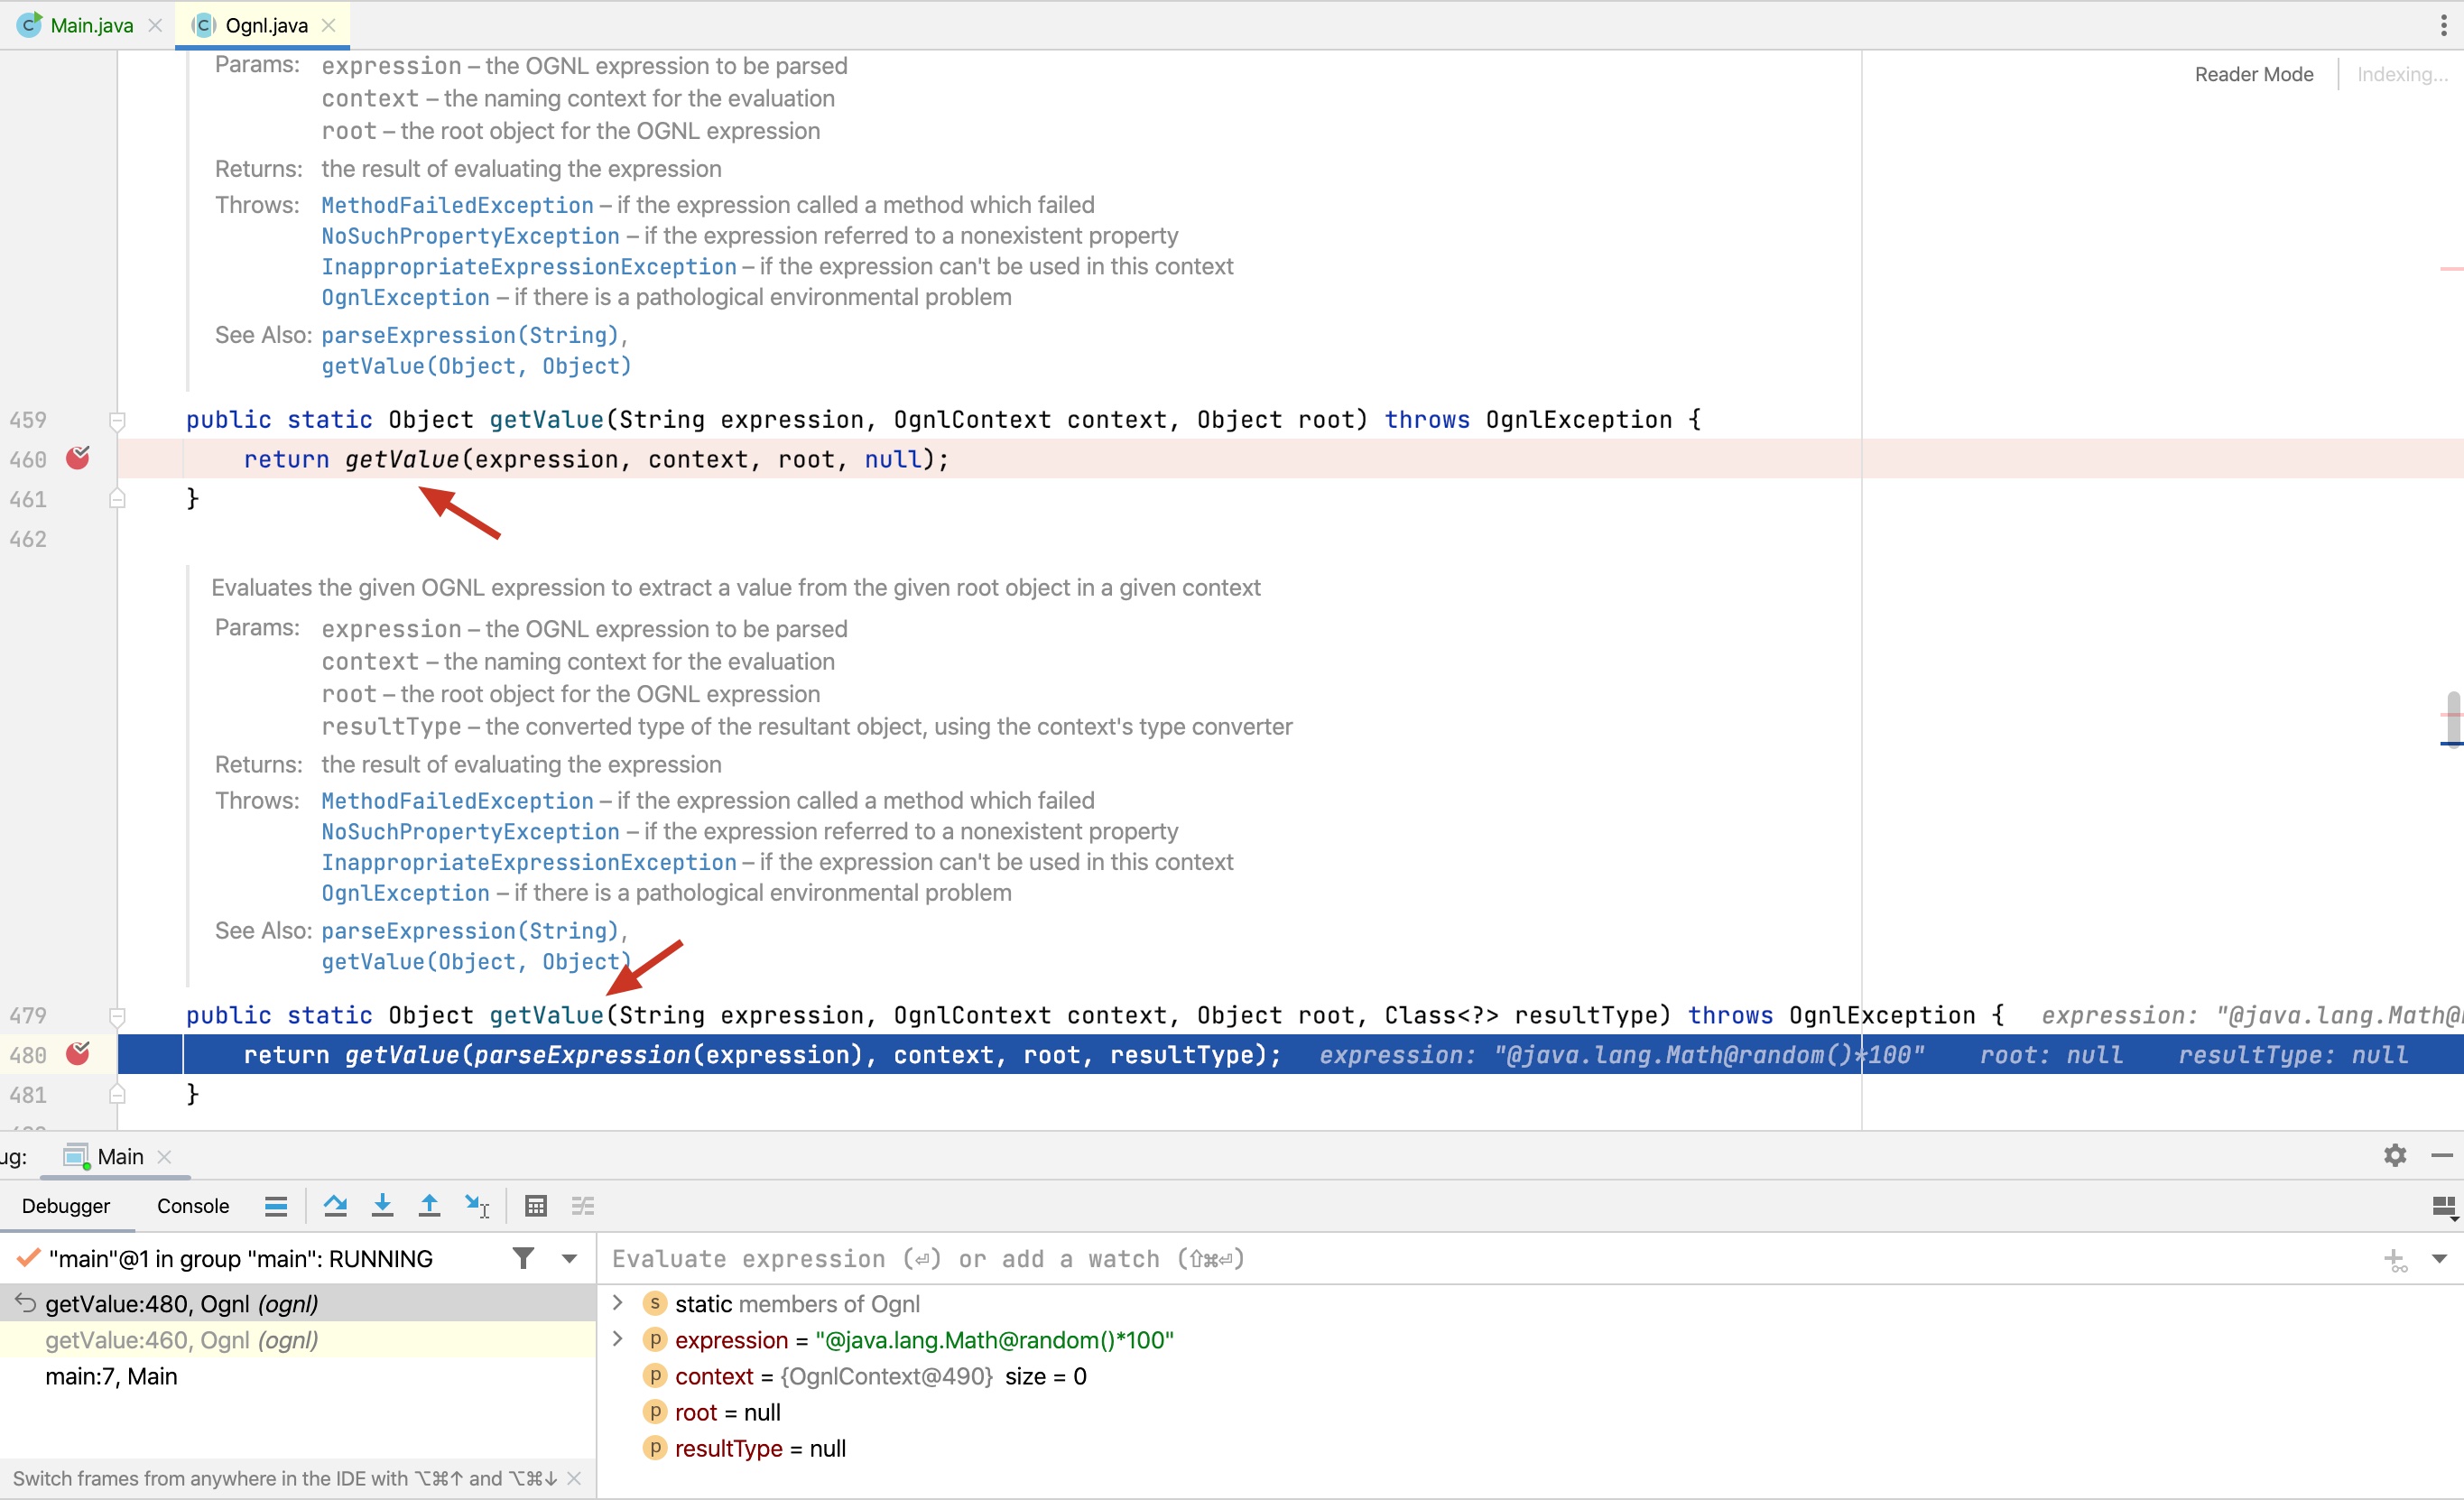Switch to Console tab
This screenshot has height=1500, width=2464.
pos(193,1206)
